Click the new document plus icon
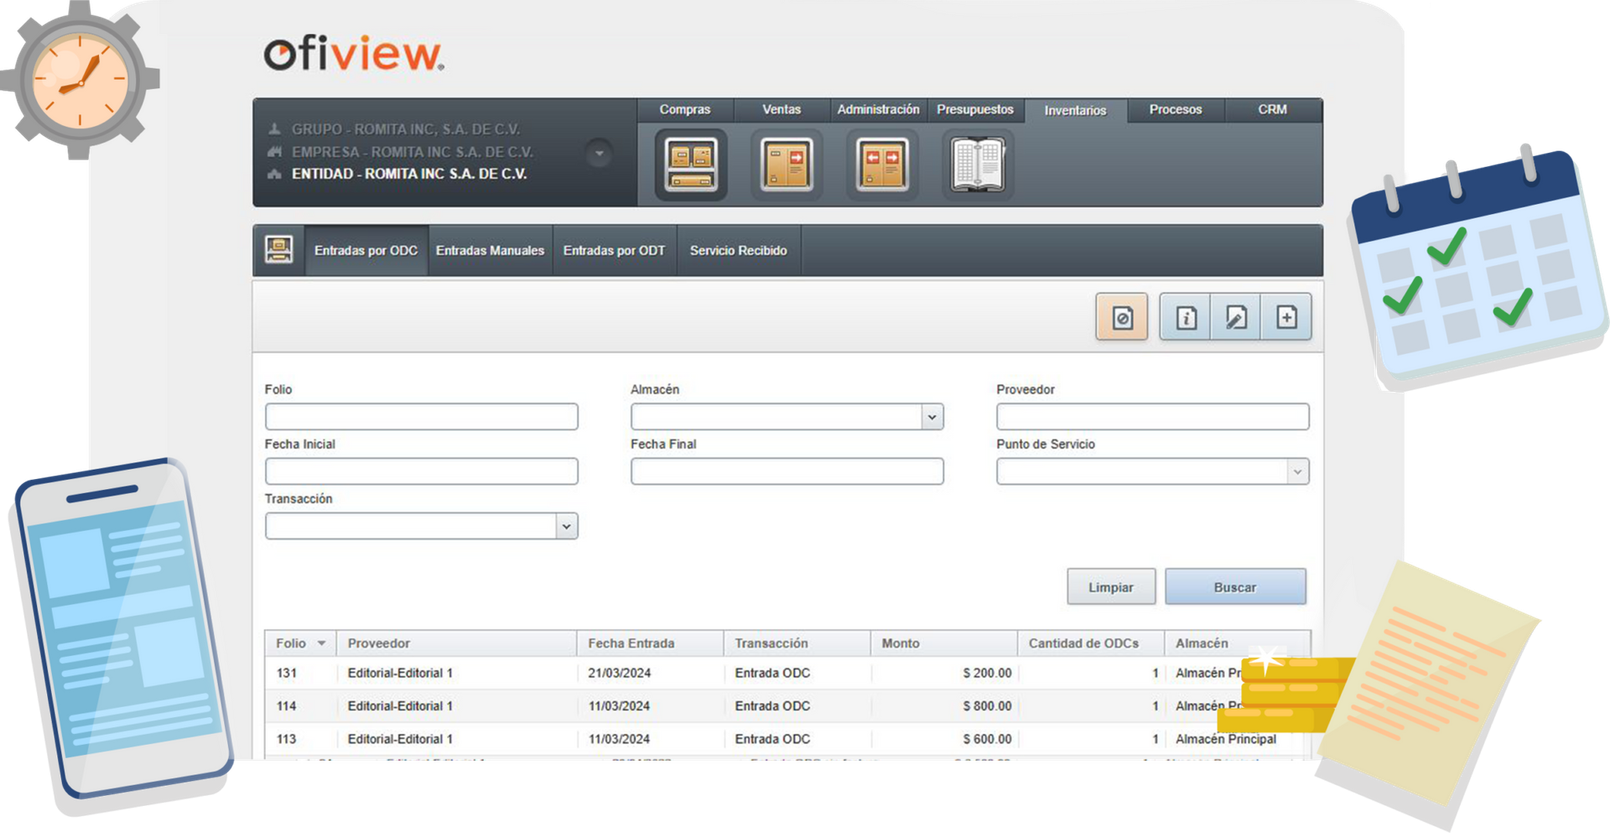 pos(1287,318)
